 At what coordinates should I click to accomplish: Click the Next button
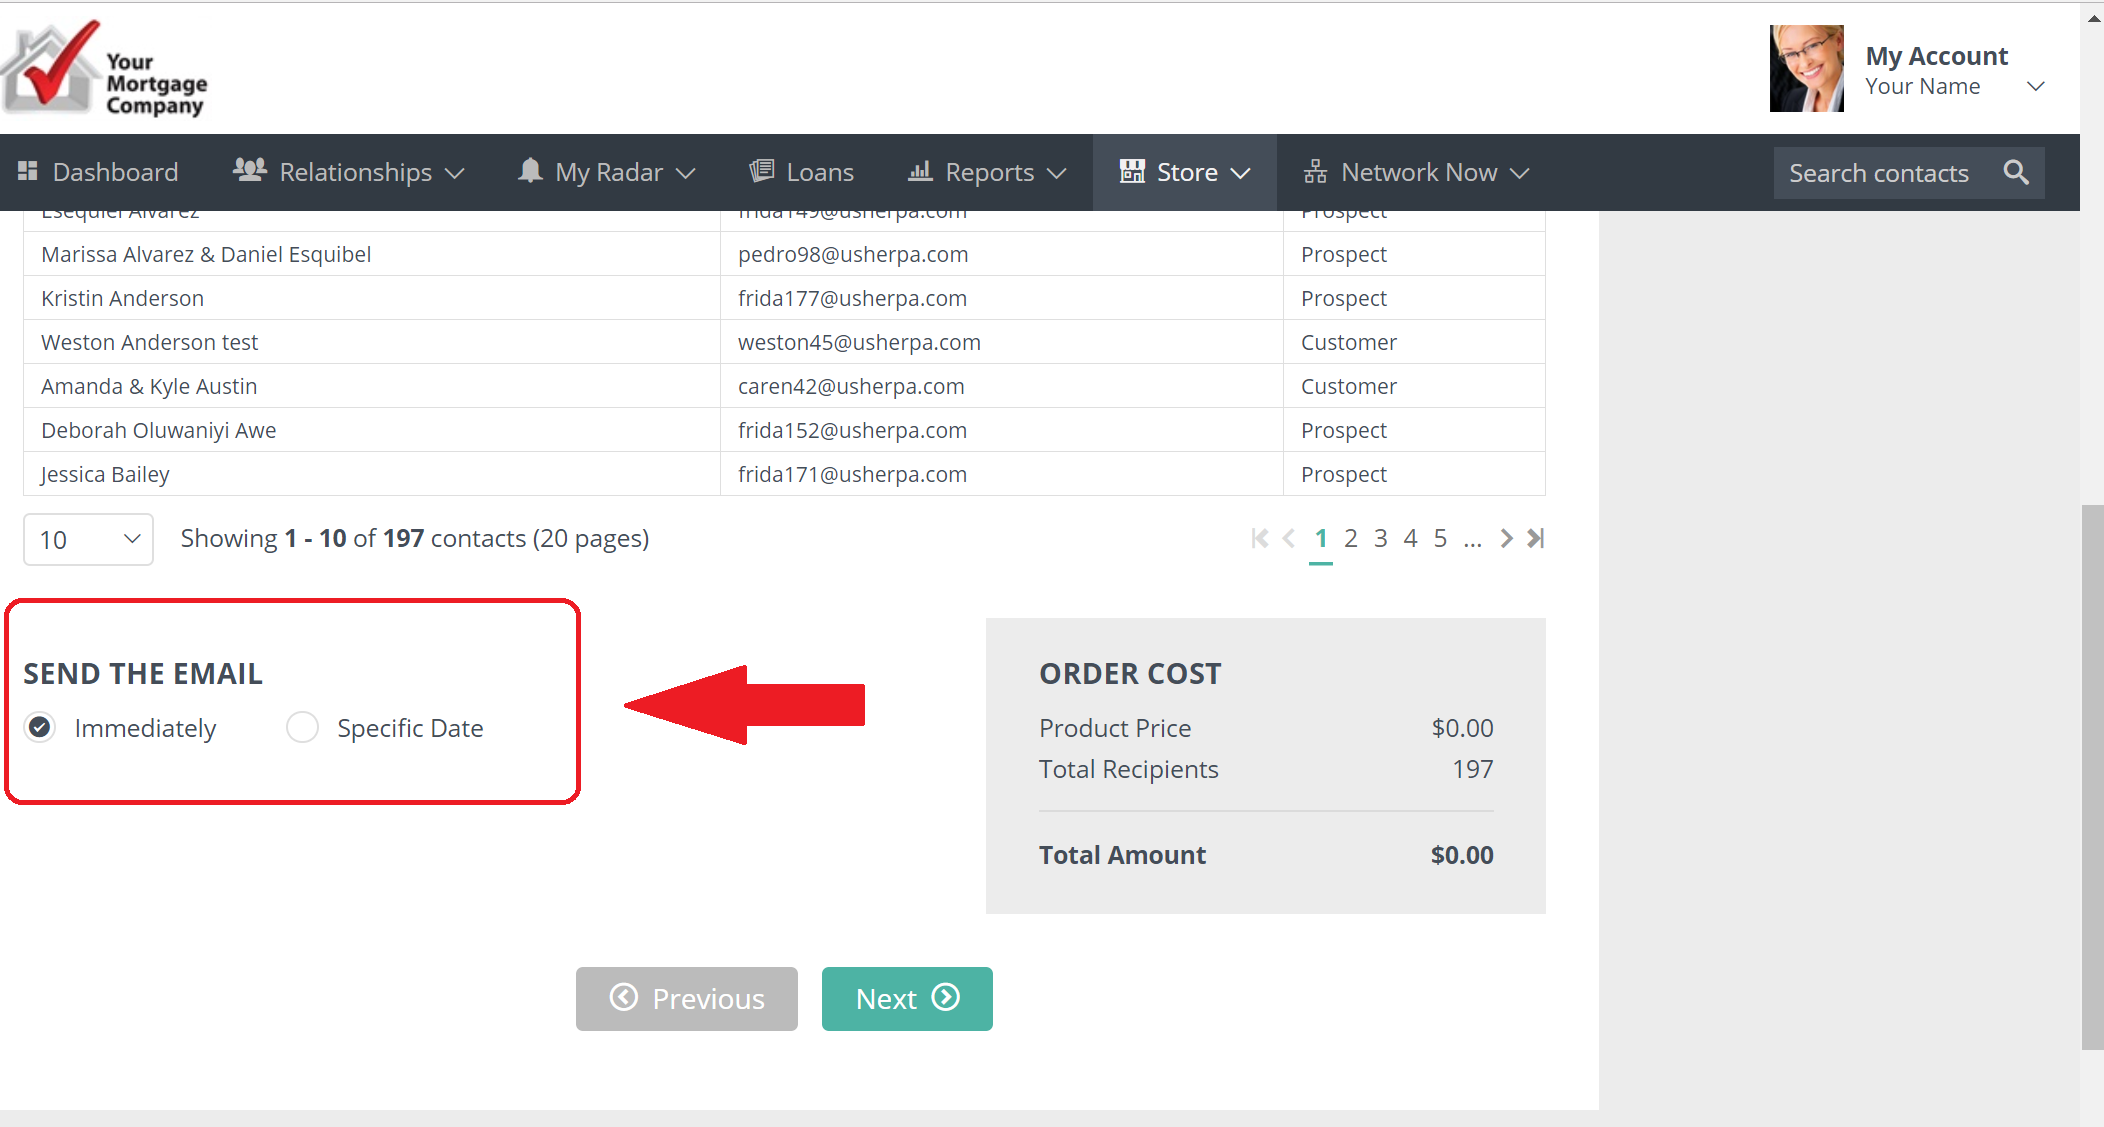tap(907, 998)
